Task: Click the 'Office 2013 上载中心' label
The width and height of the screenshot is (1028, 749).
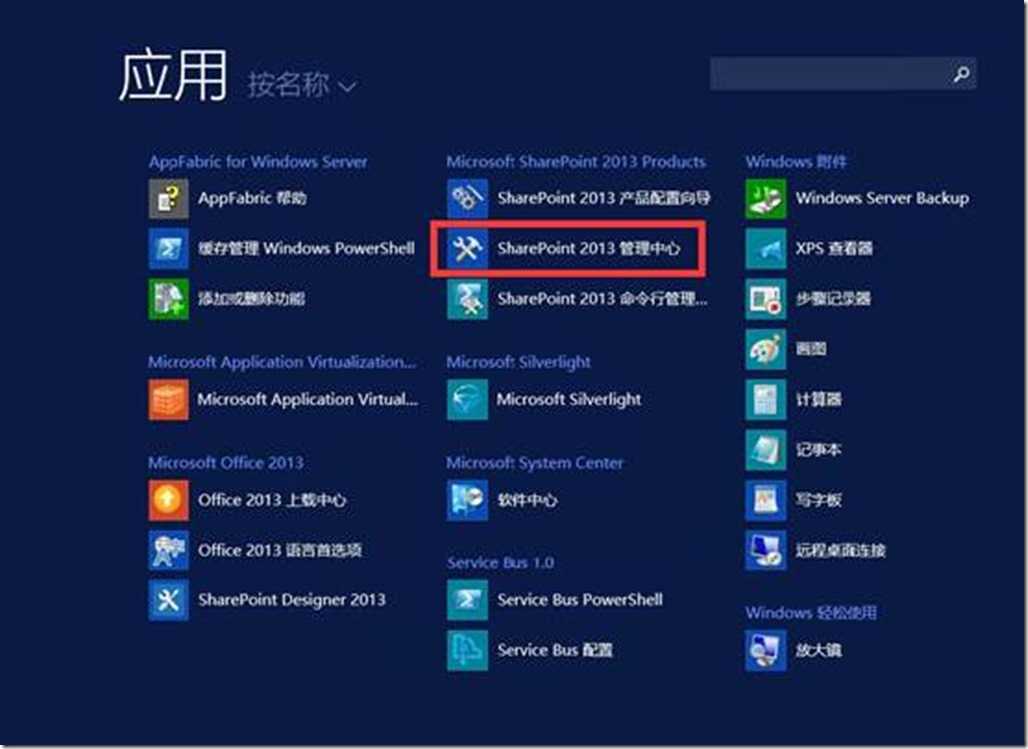Action: 272,500
